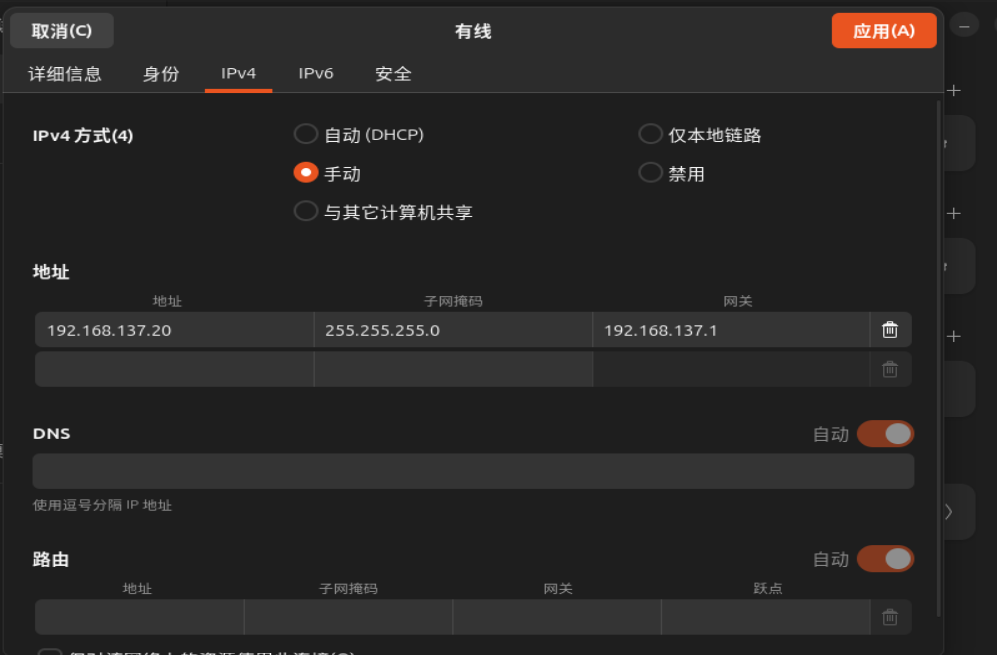This screenshot has height=655, width=997.
Task: Minimize the background settings window
Action: click(964, 26)
